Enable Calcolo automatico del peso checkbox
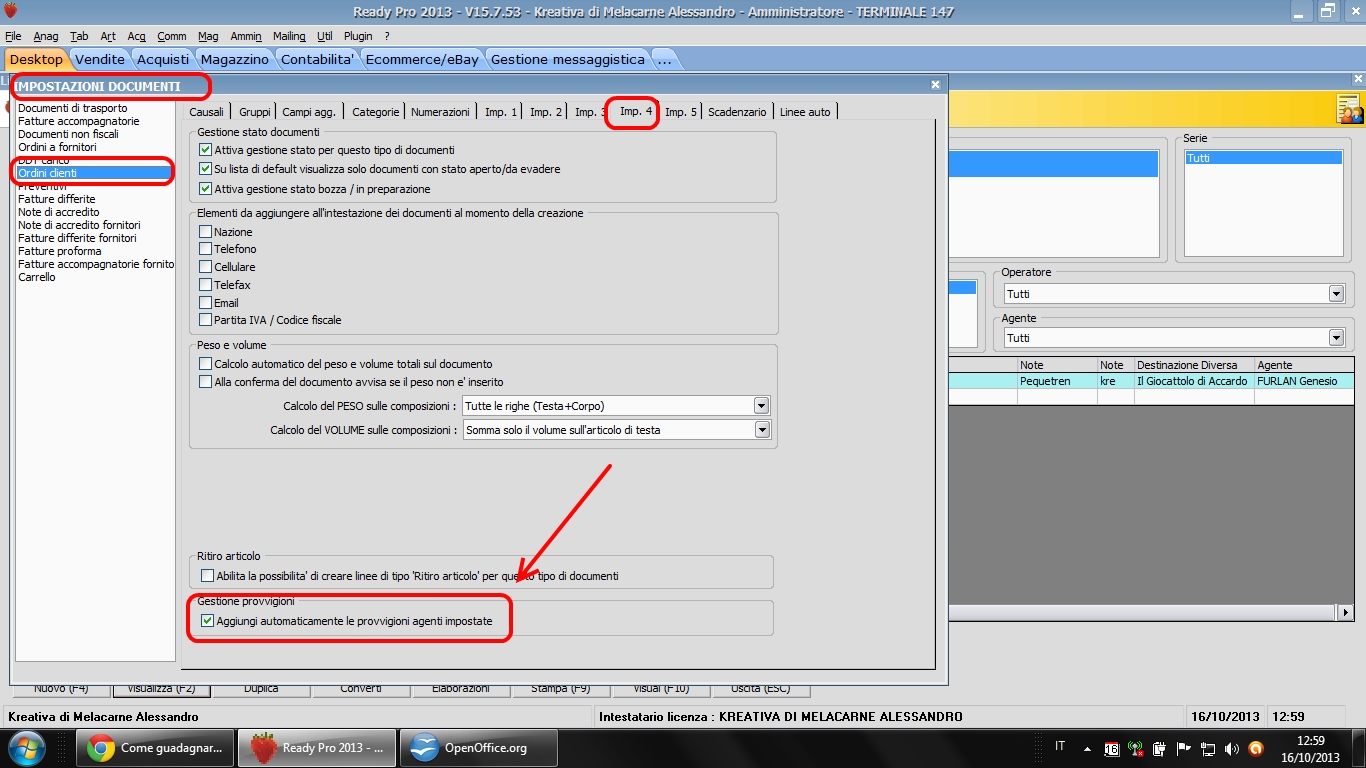Image resolution: width=1366 pixels, height=768 pixels. [x=205, y=364]
